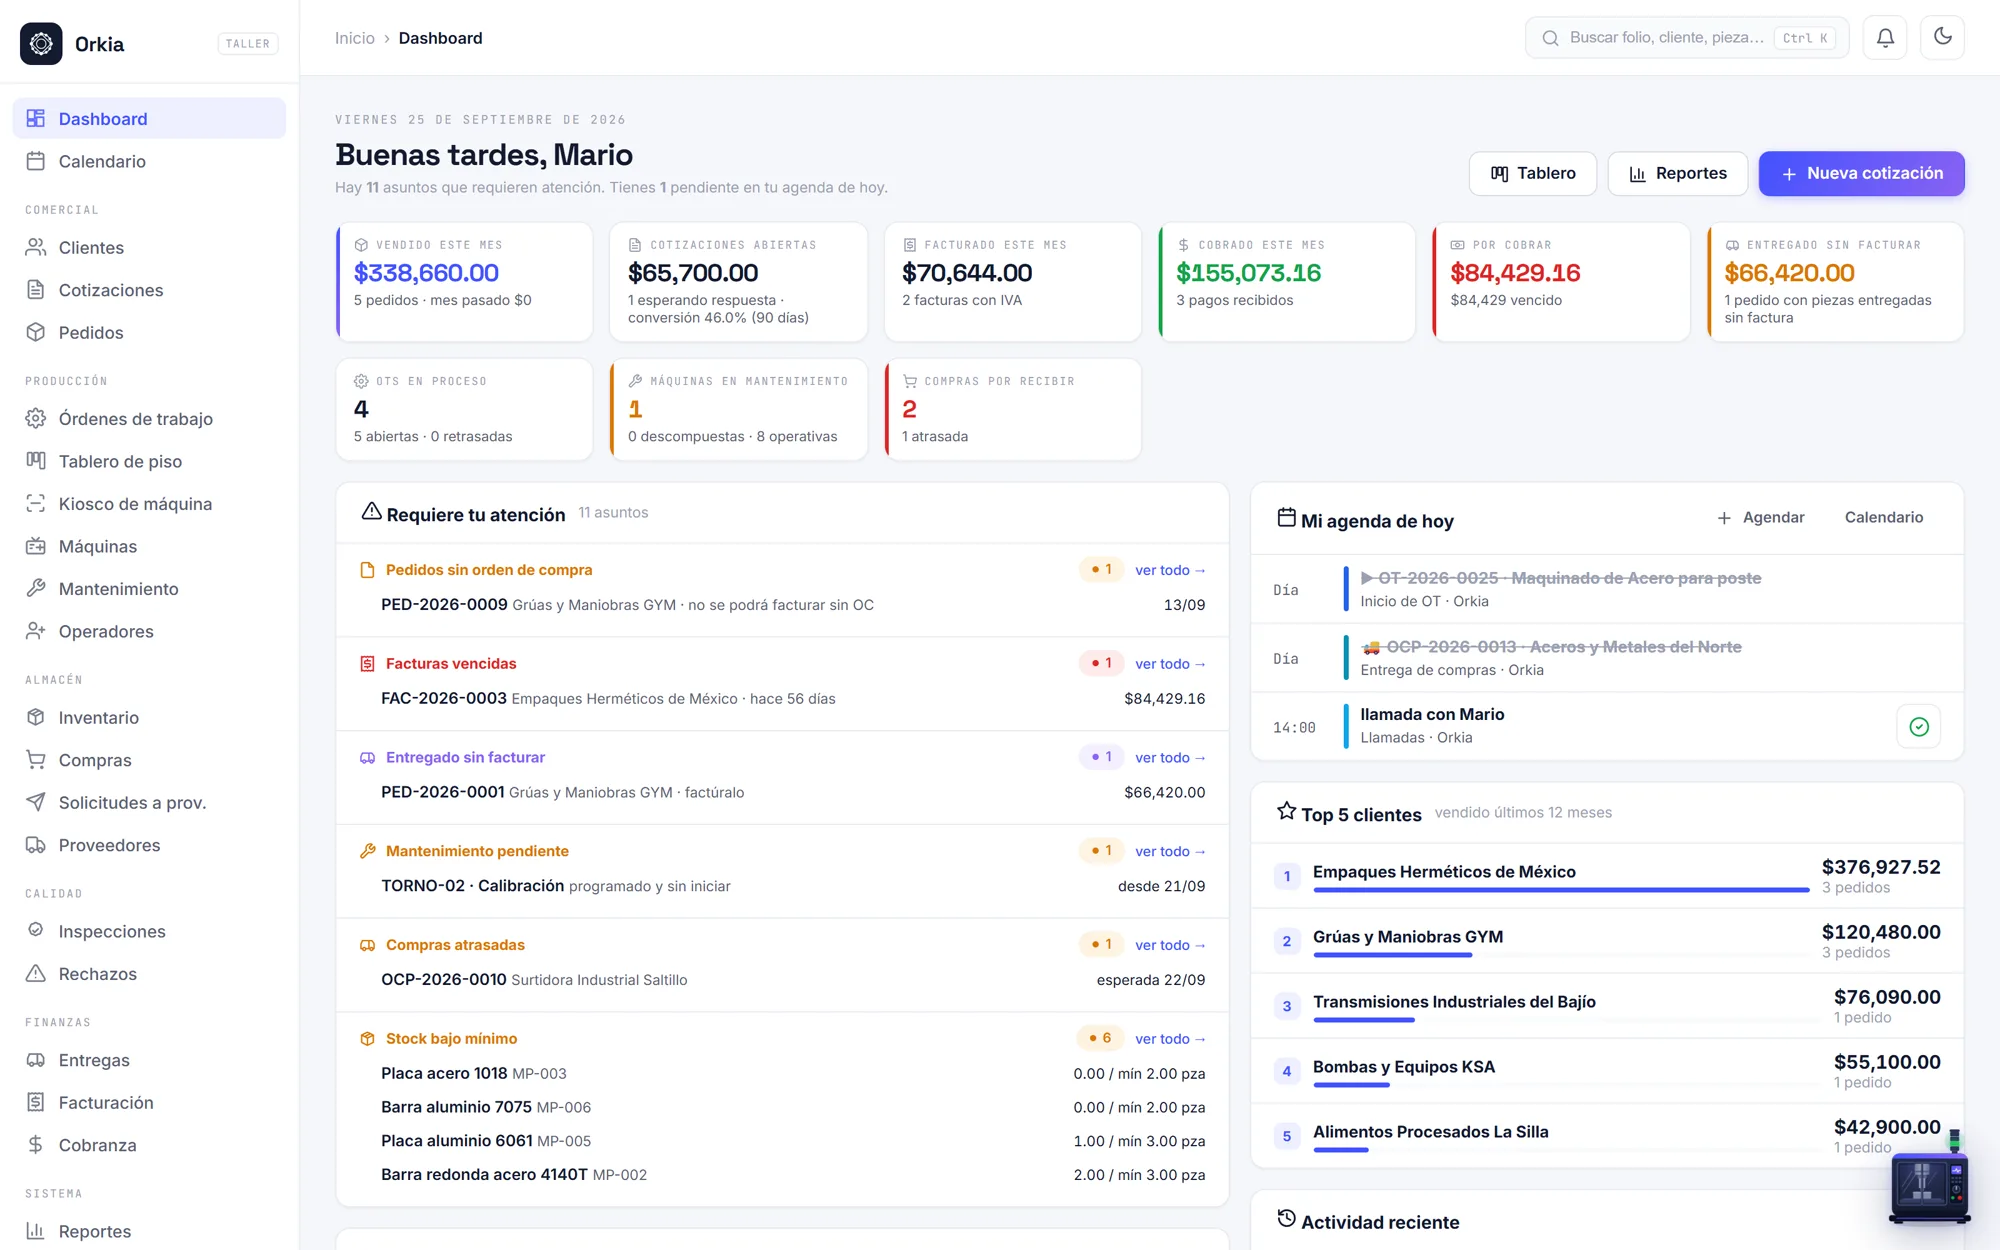Click the Cobranza dollar icon
The width and height of the screenshot is (2000, 1250).
click(x=36, y=1145)
